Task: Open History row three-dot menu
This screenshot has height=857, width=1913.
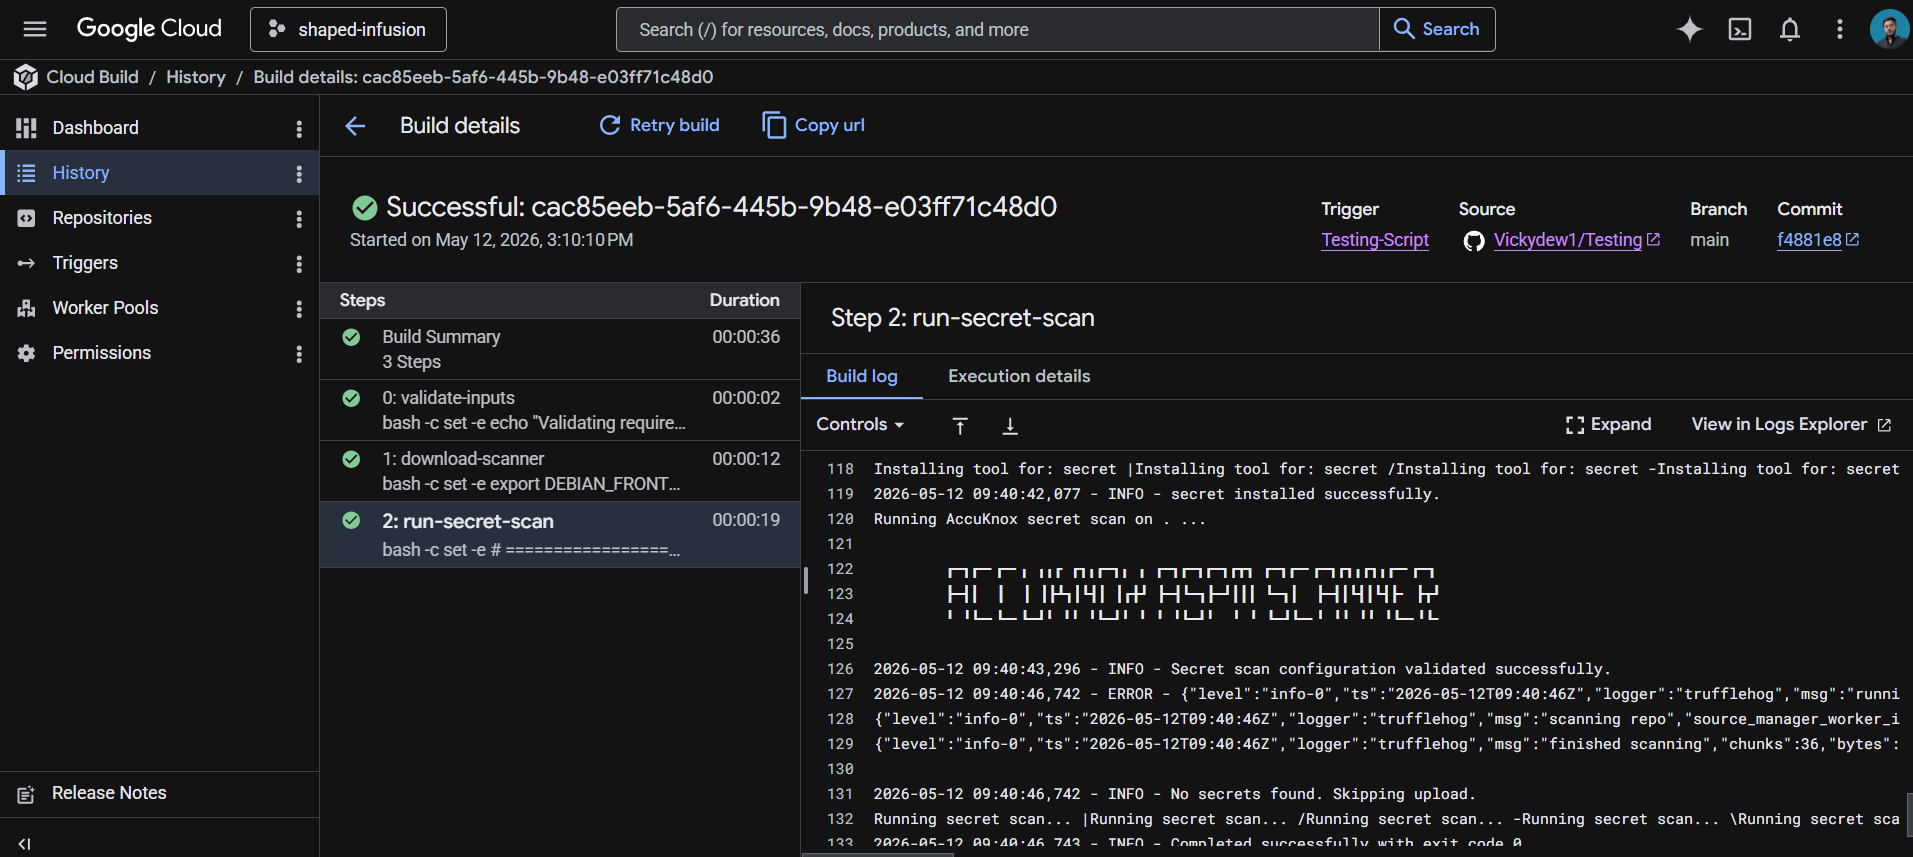Action: click(298, 174)
